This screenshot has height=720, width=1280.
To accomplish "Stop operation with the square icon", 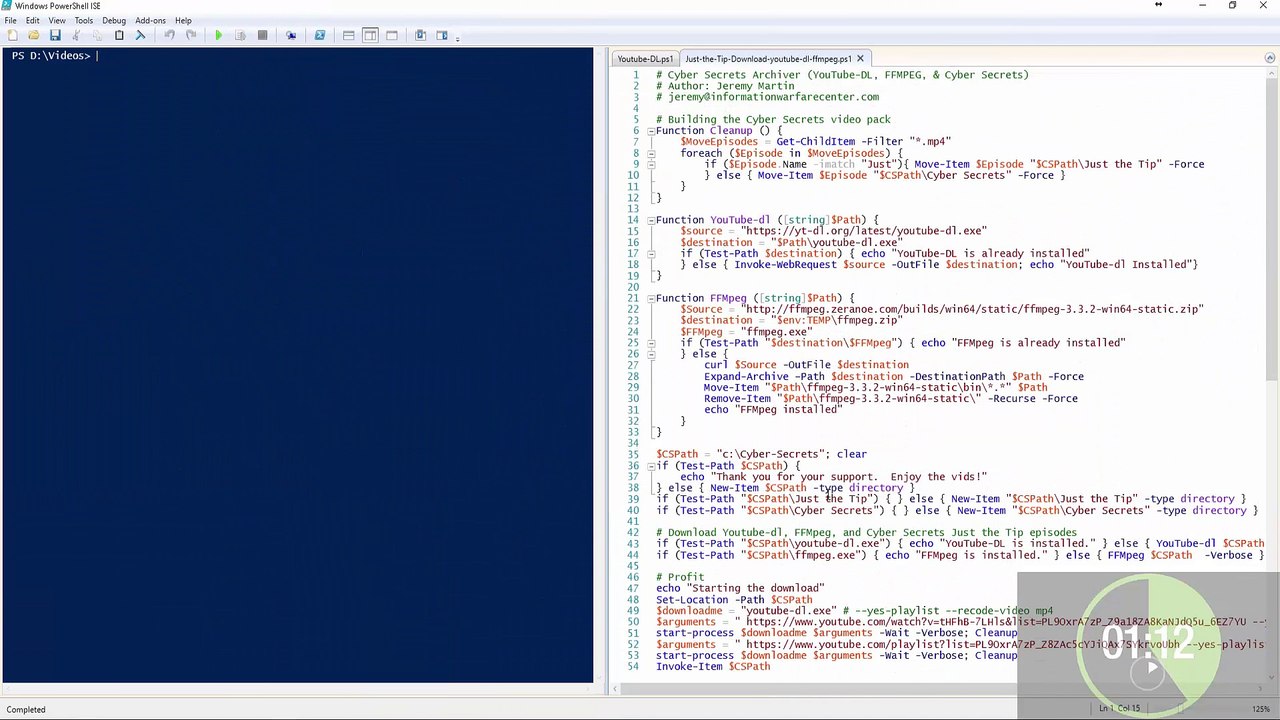I will pos(262,35).
